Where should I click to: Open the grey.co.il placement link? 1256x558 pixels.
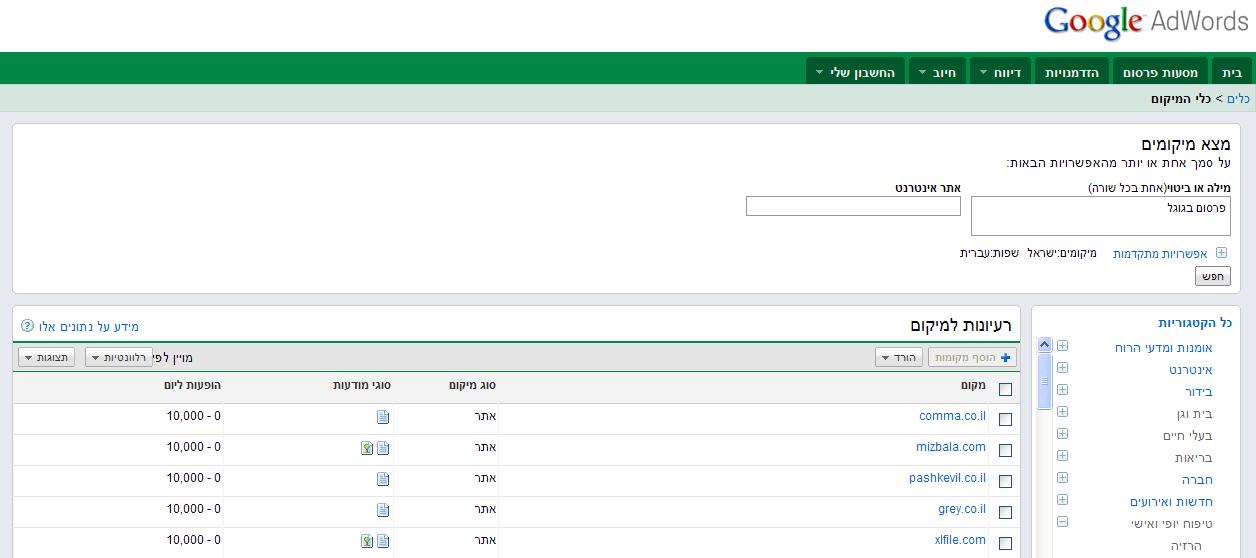click(962, 509)
